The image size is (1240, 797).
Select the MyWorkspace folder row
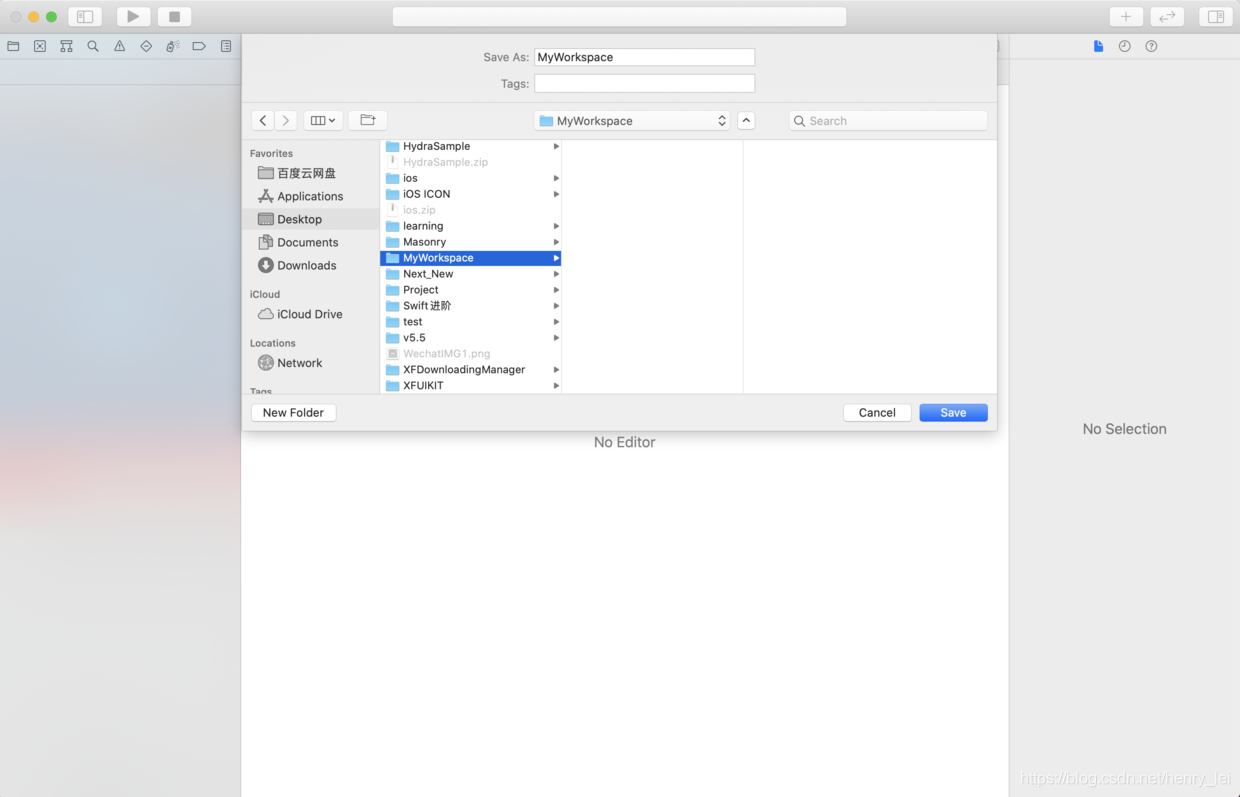(471, 258)
